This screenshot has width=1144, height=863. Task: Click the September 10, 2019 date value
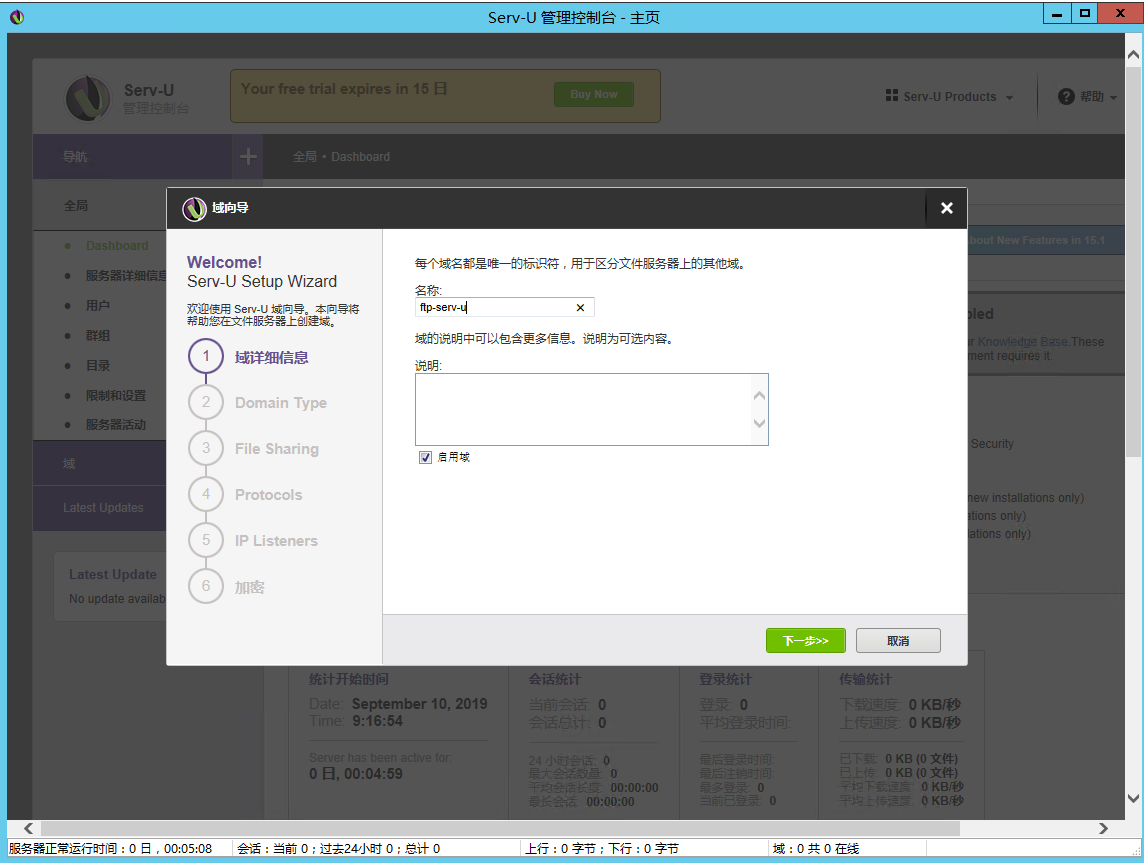(420, 704)
